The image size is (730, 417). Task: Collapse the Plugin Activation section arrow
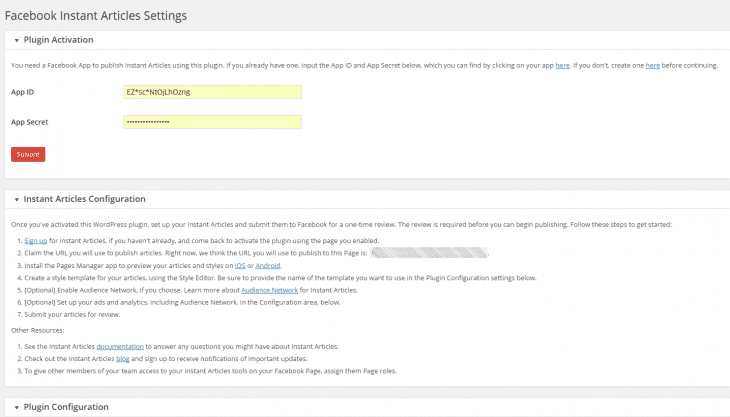point(16,40)
